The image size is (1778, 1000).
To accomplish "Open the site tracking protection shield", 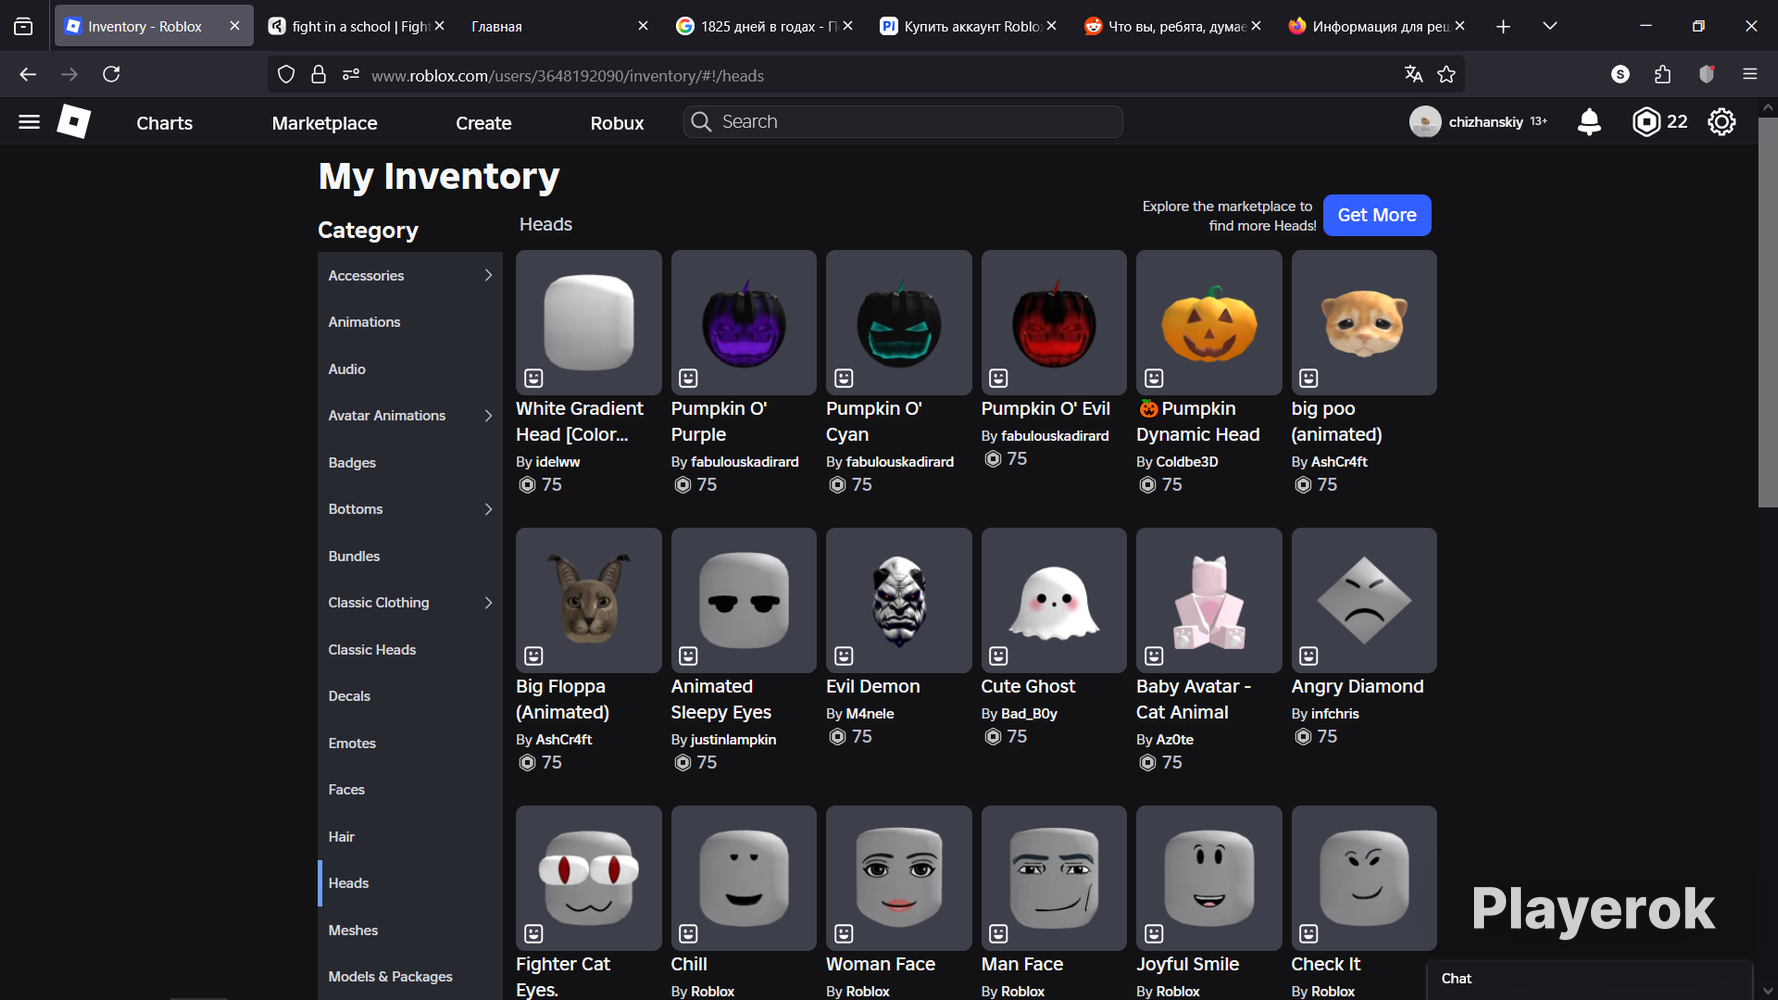I will click(286, 74).
